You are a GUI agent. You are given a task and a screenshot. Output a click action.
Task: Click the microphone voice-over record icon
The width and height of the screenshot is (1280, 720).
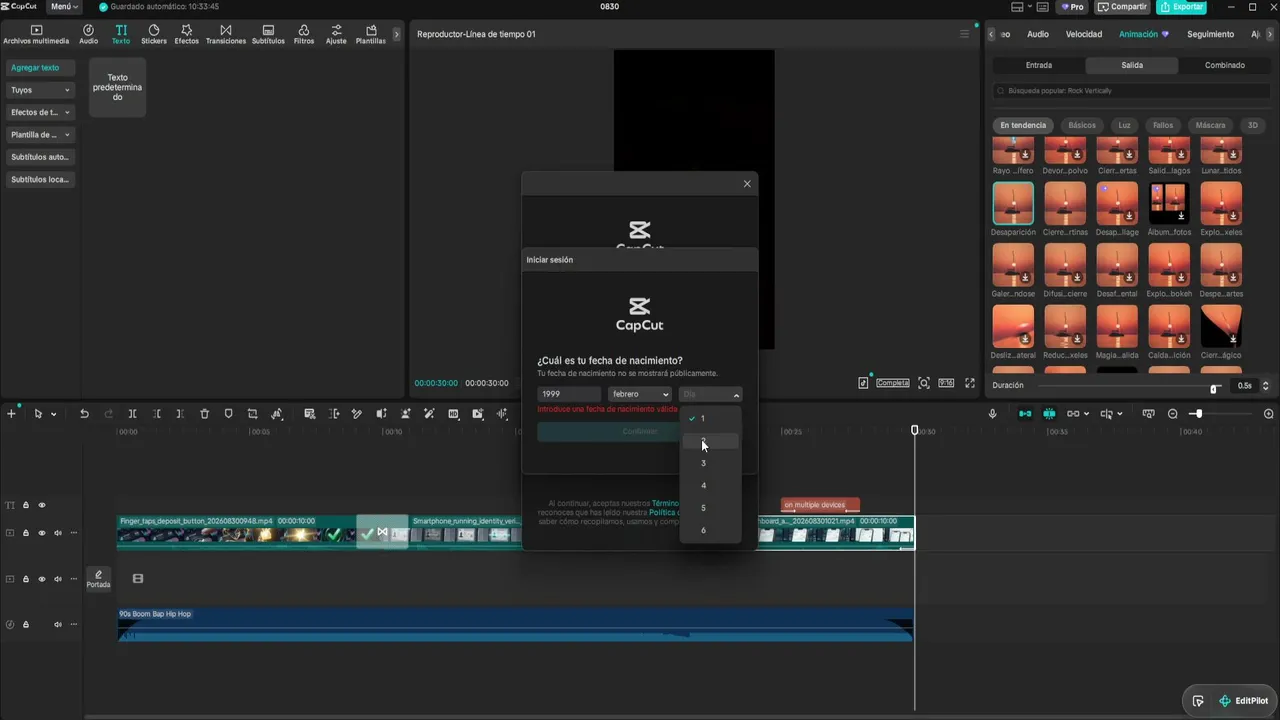pyautogui.click(x=993, y=414)
